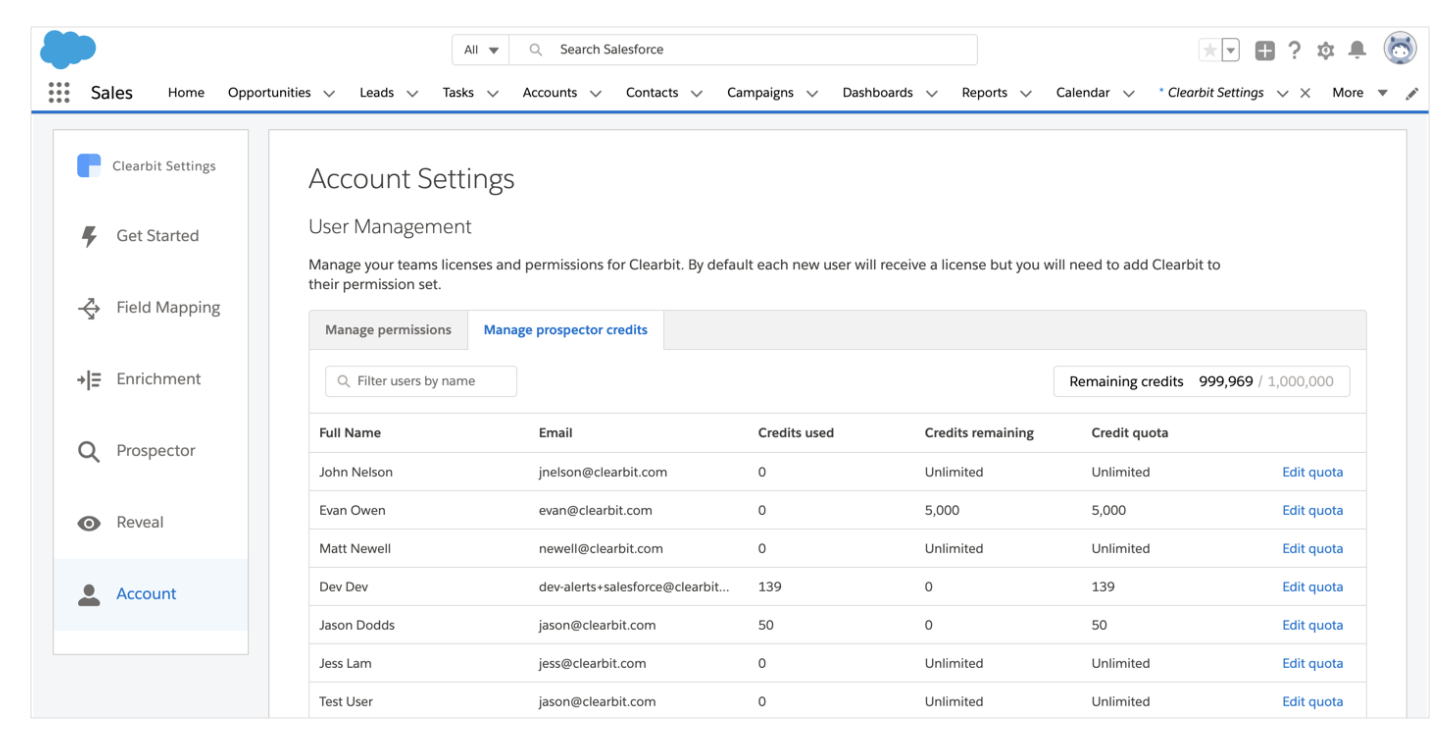Expand the Opportunities tab chevron
Viewport: 1446px width, 744px height.
[x=329, y=93]
